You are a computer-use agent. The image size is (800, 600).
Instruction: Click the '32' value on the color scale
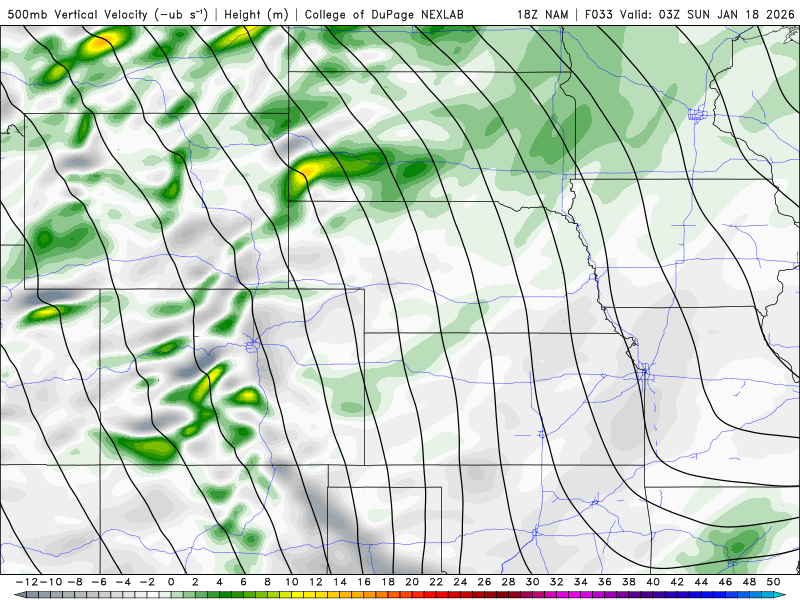557,582
